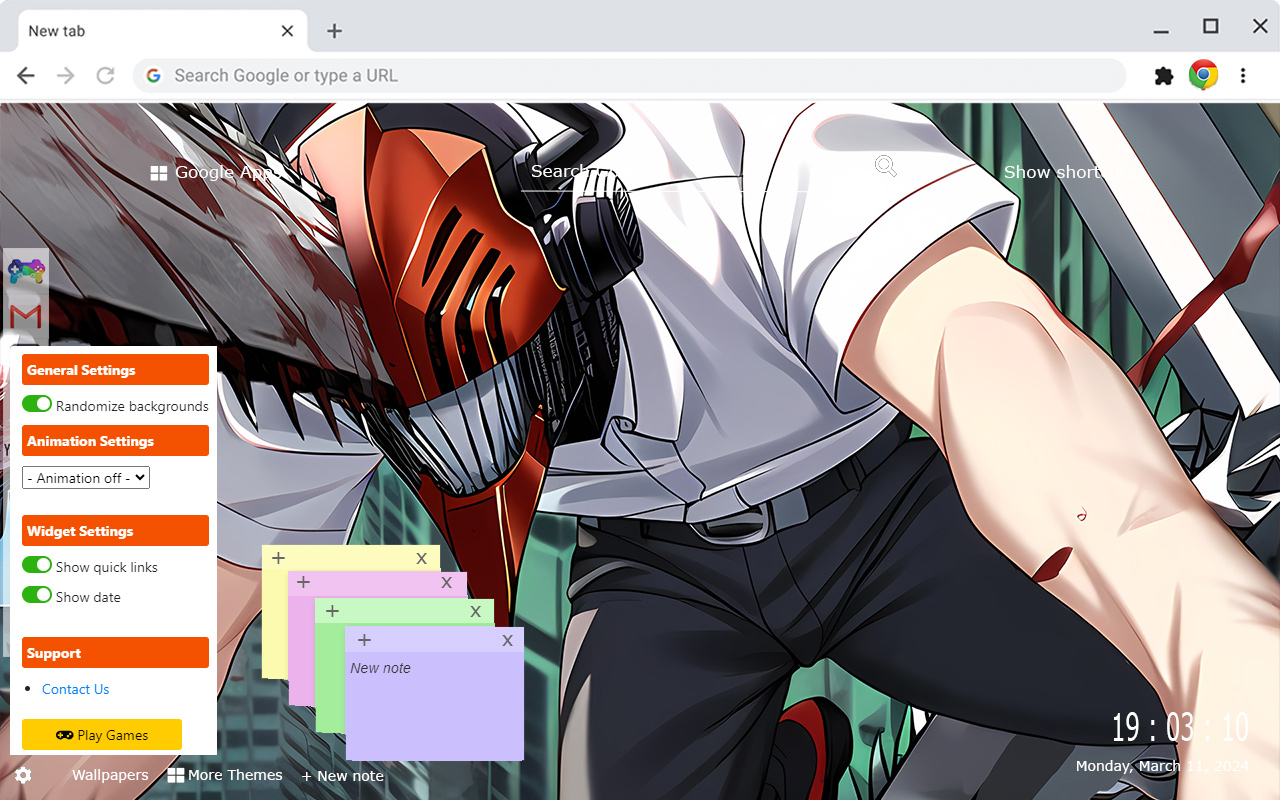Click the back navigation arrow
The image size is (1280, 800).
click(25, 75)
